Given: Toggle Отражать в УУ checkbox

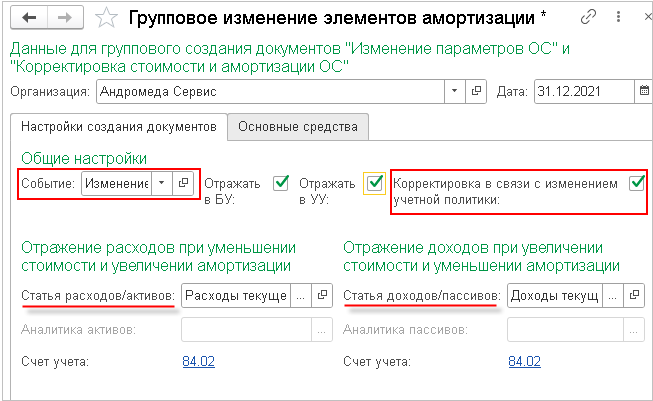Looking at the screenshot, I should [x=374, y=183].
